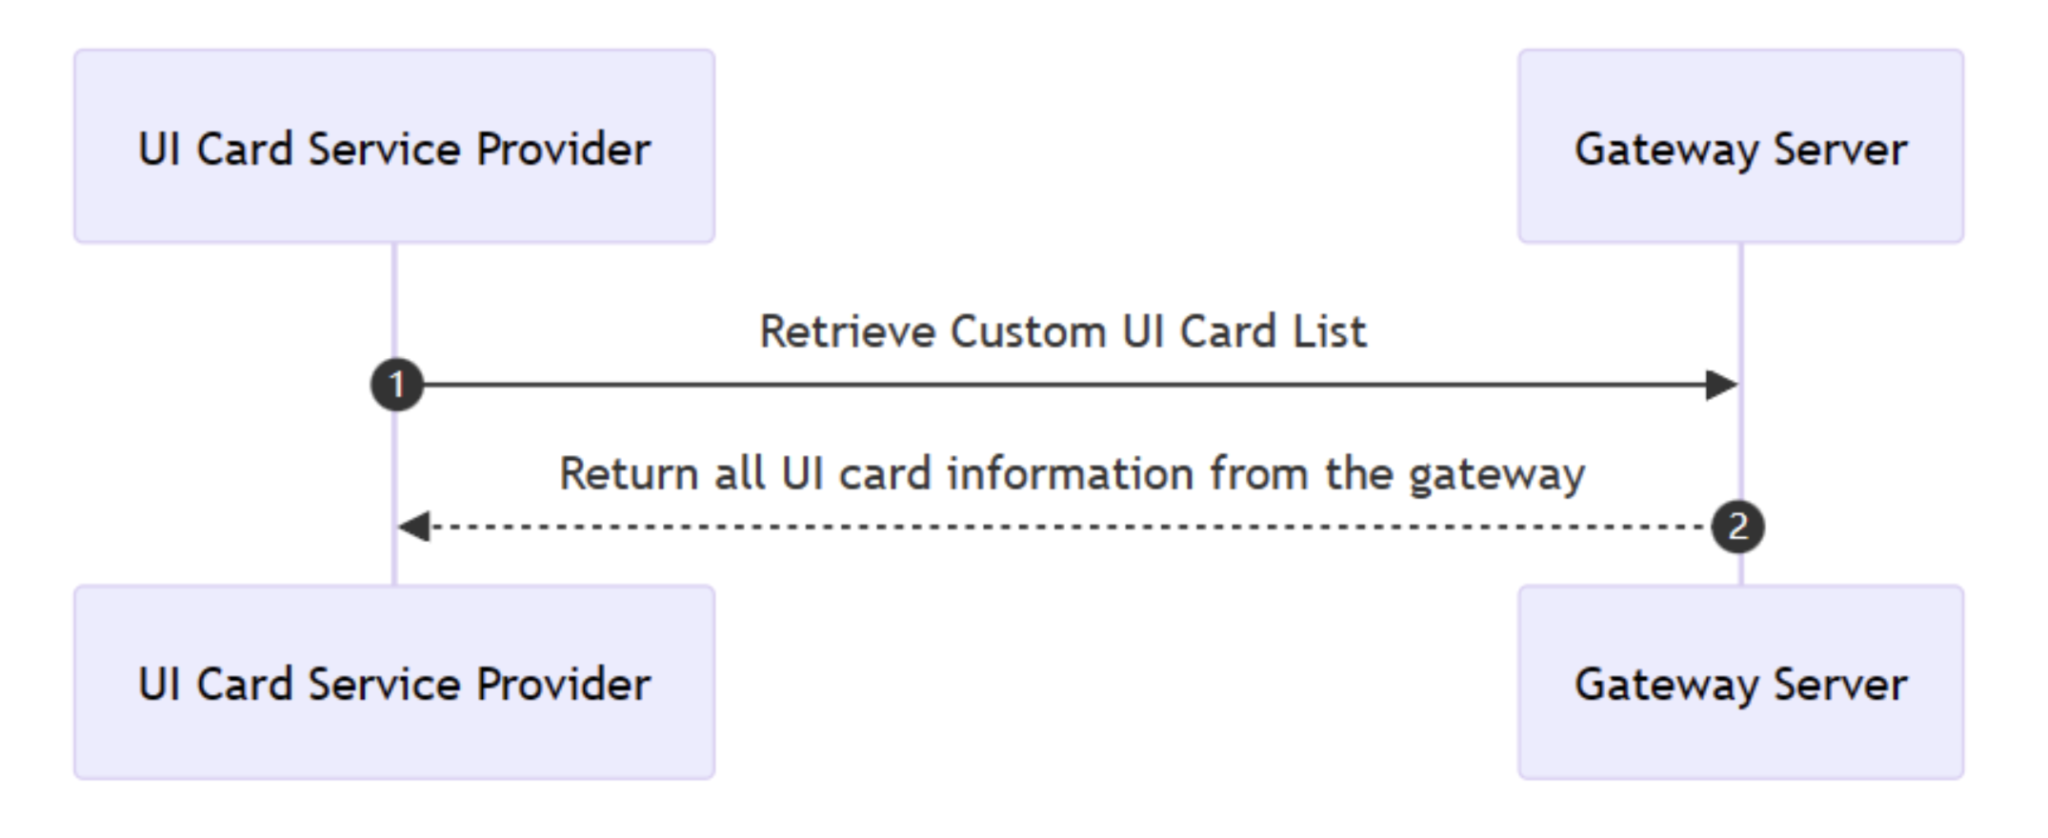Click the 'Return all UI card information' label
The height and width of the screenshot is (838, 2048).
click(x=1071, y=474)
